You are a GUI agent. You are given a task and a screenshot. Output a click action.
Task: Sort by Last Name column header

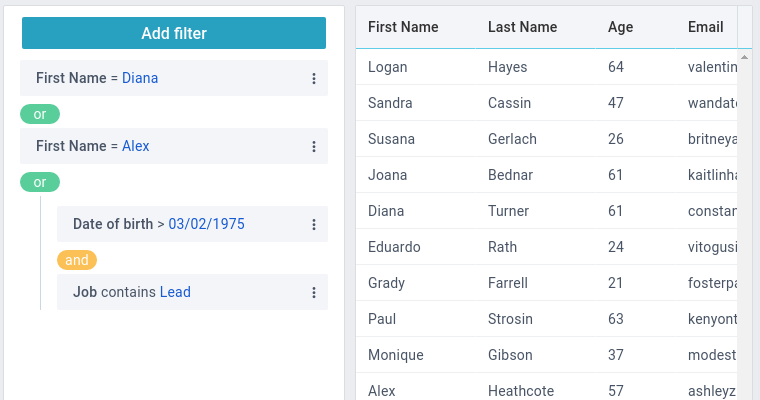[x=522, y=27]
